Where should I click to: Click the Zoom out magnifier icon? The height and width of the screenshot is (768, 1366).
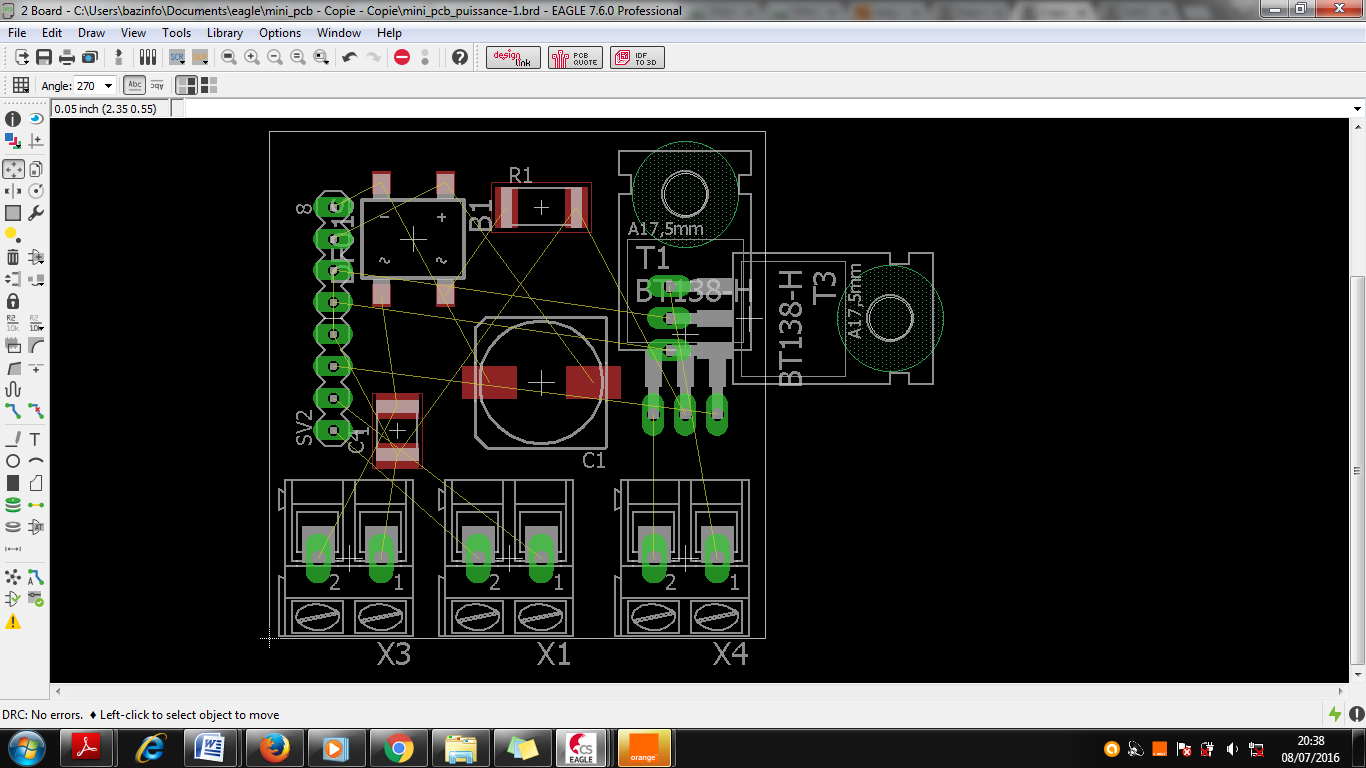[x=275, y=57]
